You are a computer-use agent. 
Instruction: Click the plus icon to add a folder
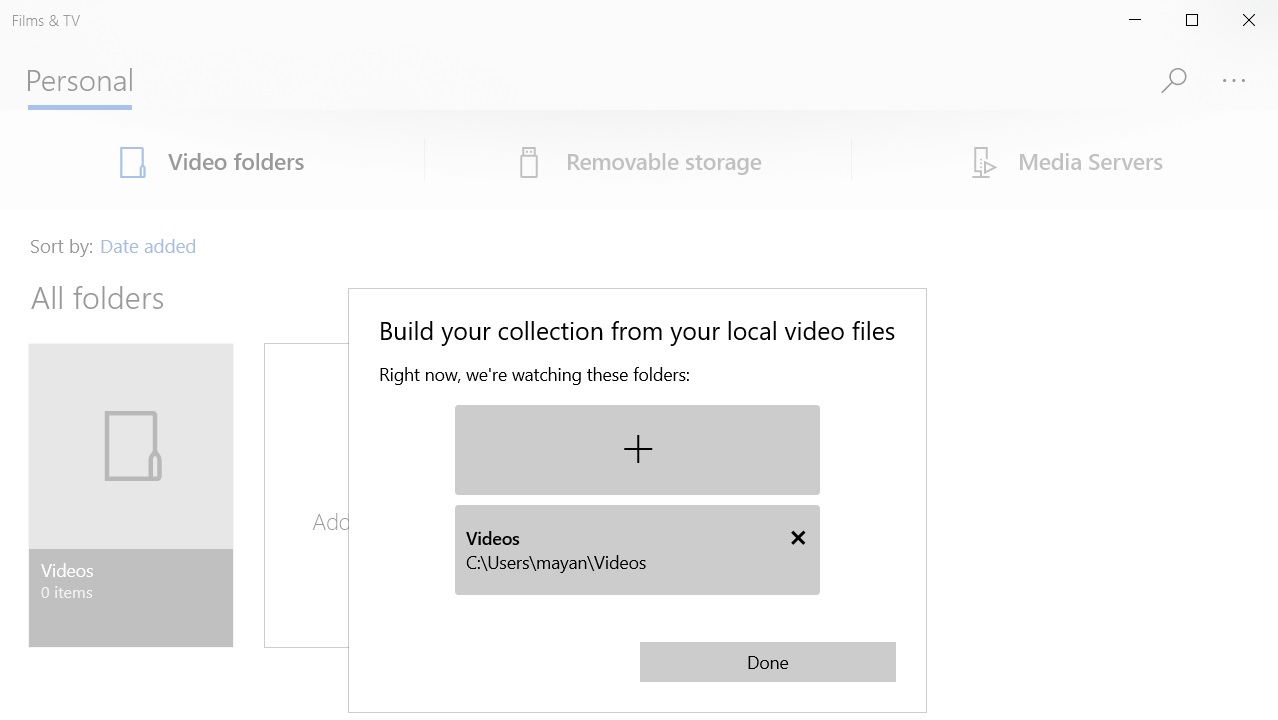[637, 449]
